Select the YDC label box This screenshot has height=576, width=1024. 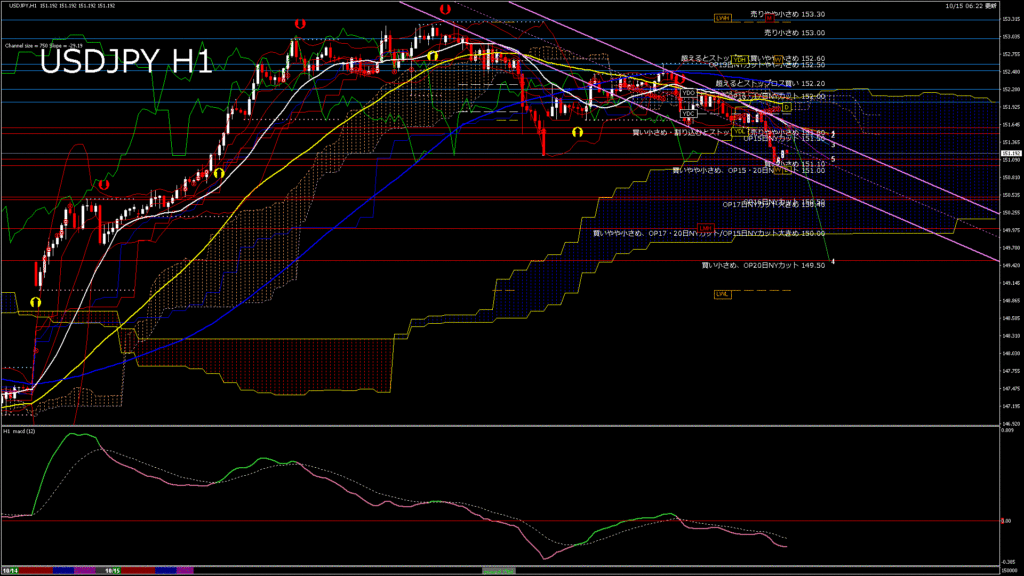(688, 114)
